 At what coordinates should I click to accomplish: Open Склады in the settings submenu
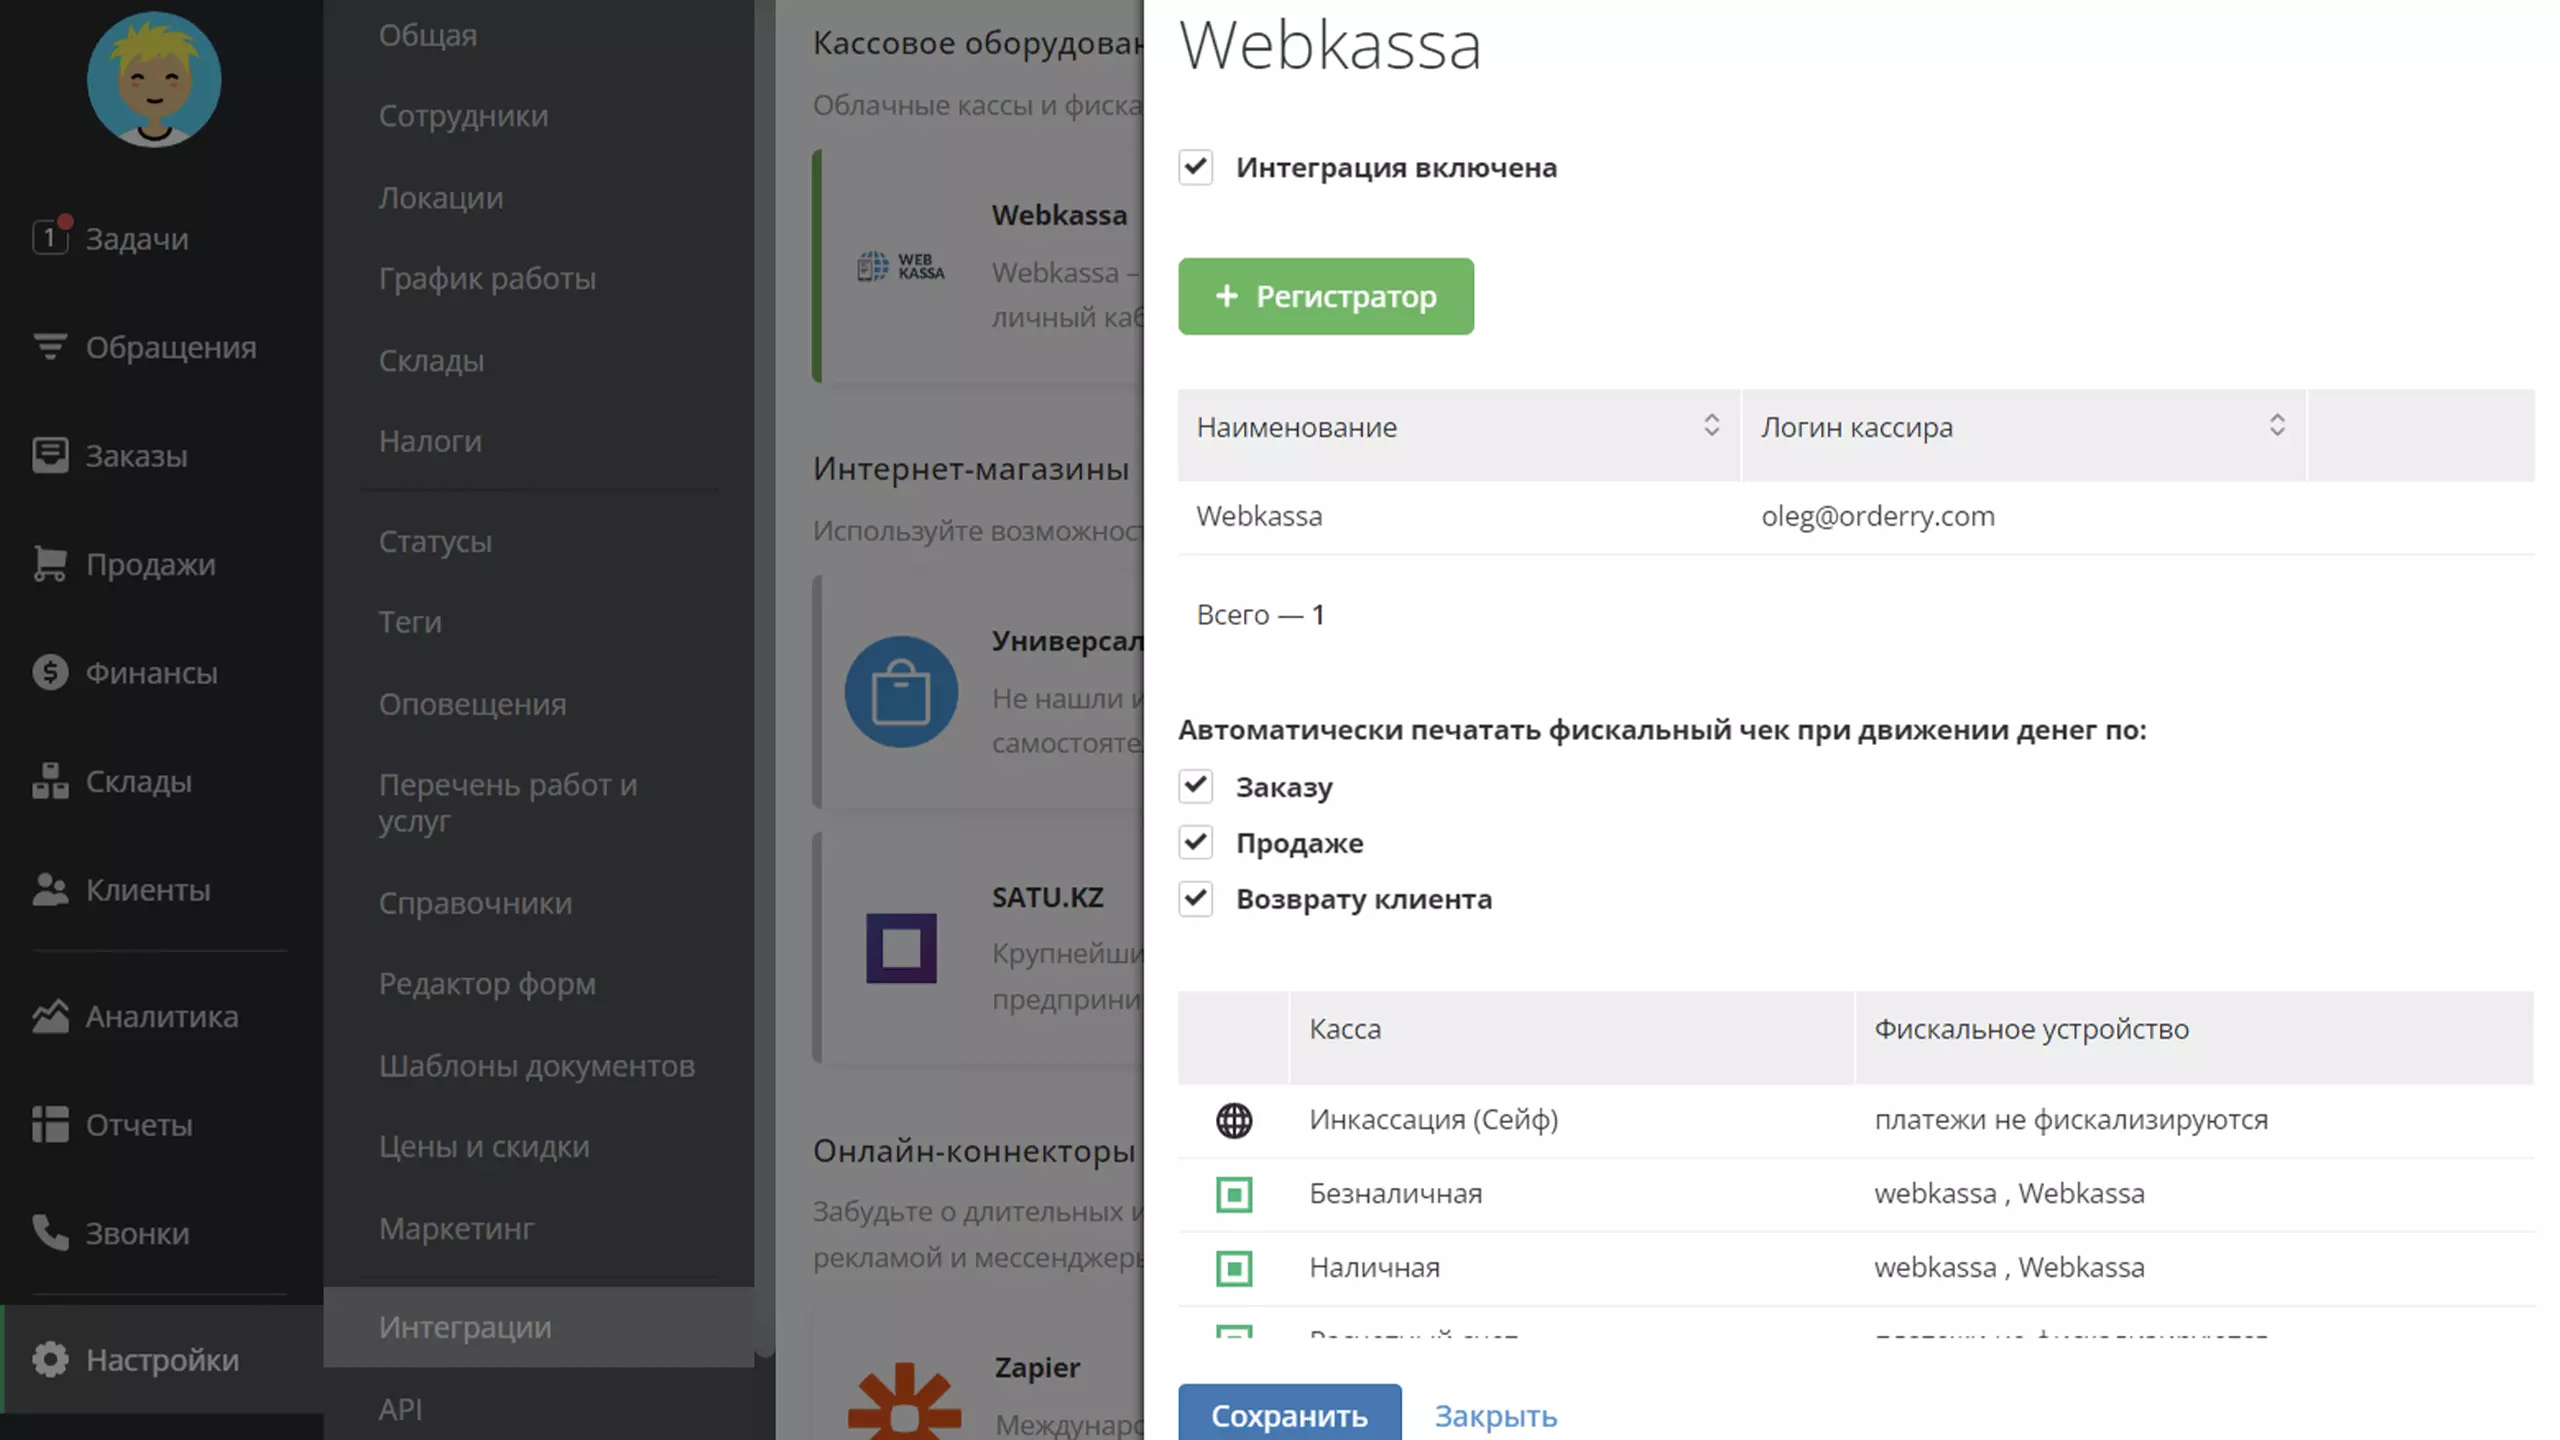tap(431, 360)
